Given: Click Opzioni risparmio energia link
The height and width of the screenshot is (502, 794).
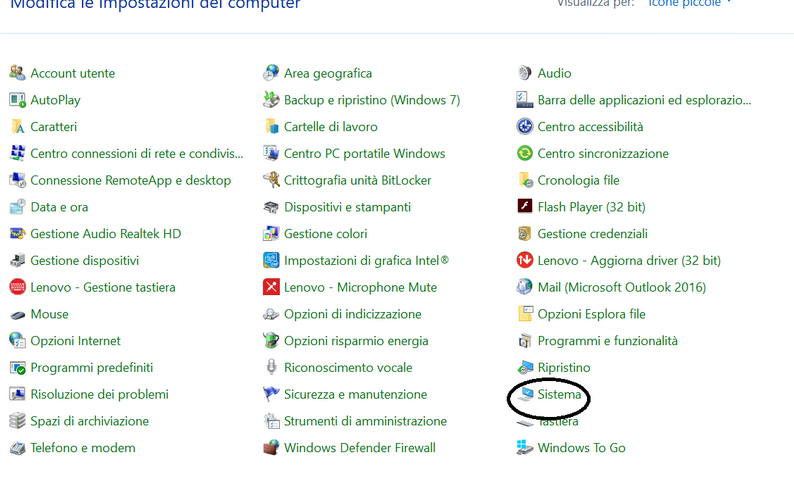Looking at the screenshot, I should click(356, 341).
